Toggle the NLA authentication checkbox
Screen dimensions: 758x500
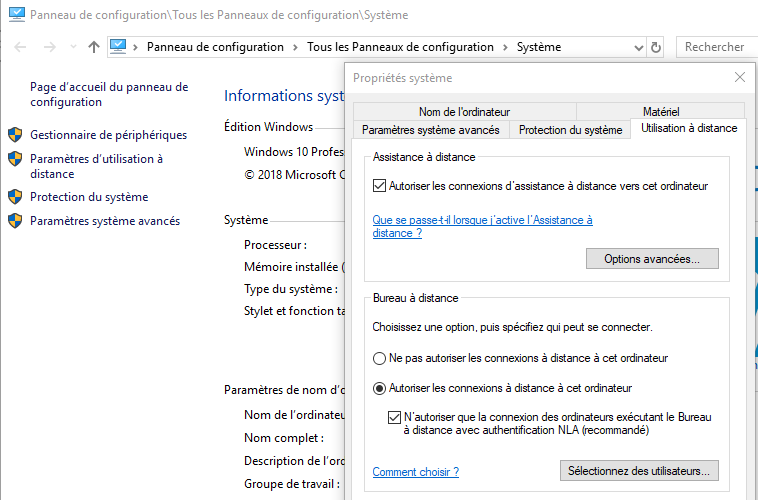[x=394, y=417]
